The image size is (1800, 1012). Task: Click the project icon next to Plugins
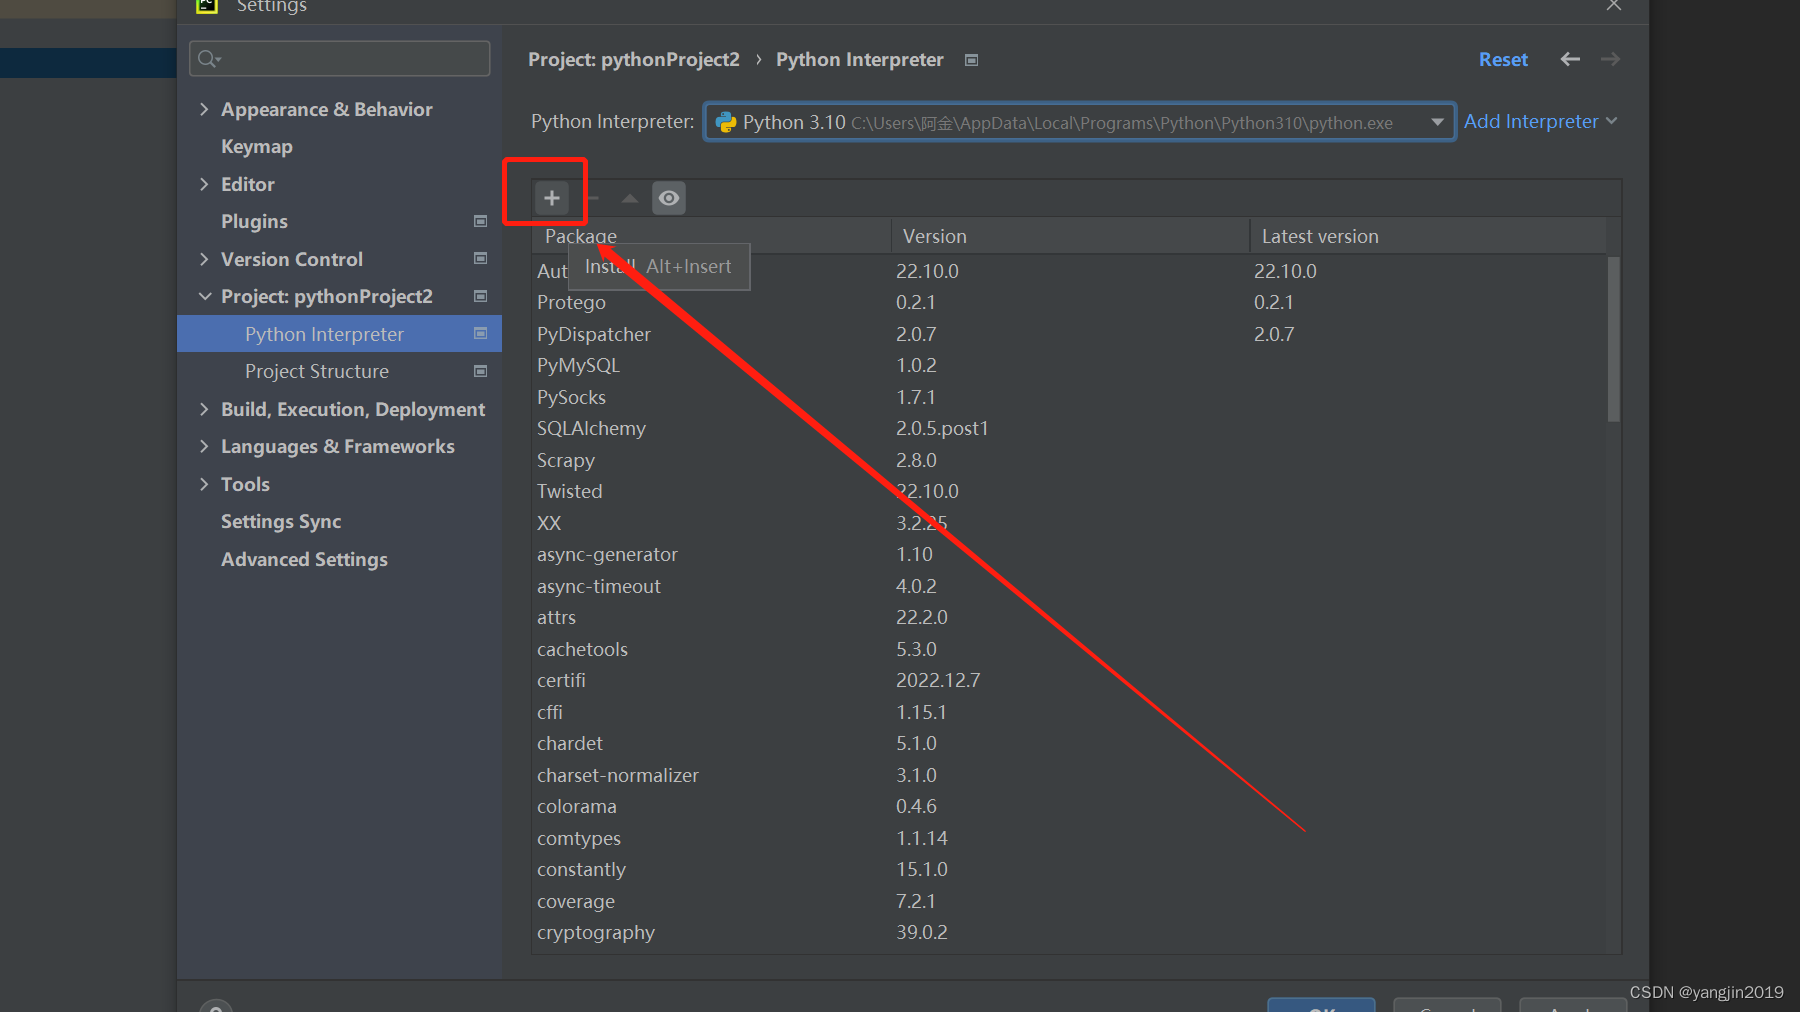tap(480, 221)
